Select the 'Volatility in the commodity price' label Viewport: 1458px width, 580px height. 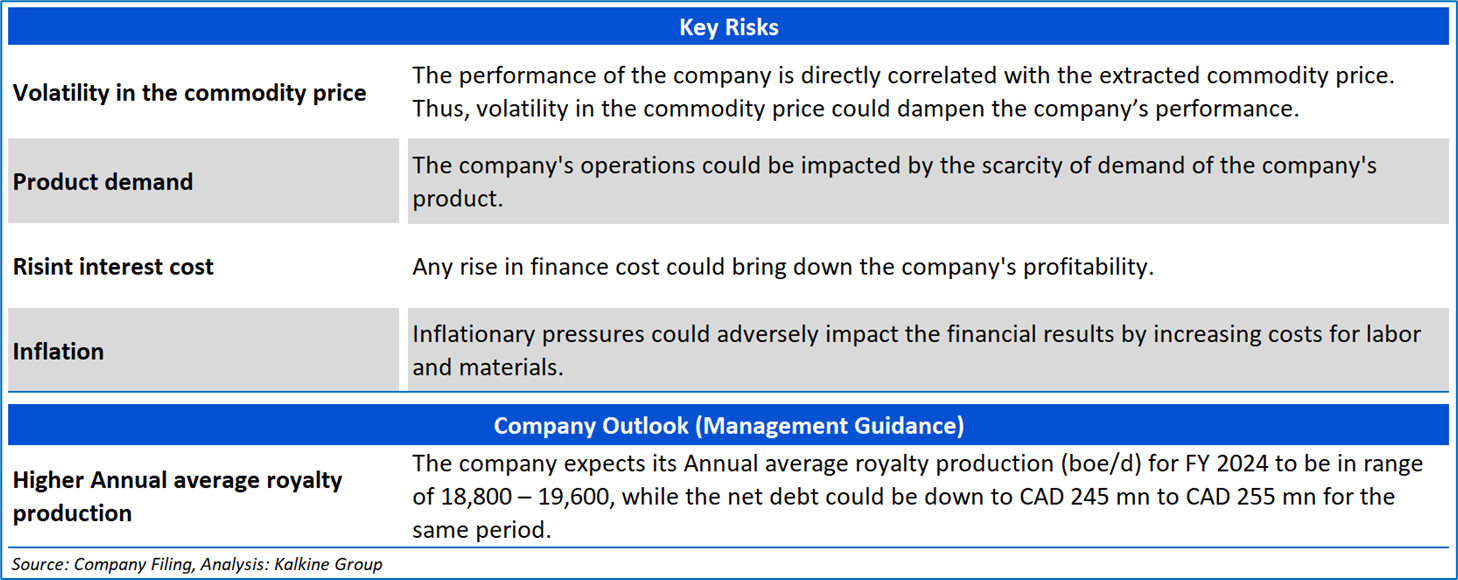(189, 93)
